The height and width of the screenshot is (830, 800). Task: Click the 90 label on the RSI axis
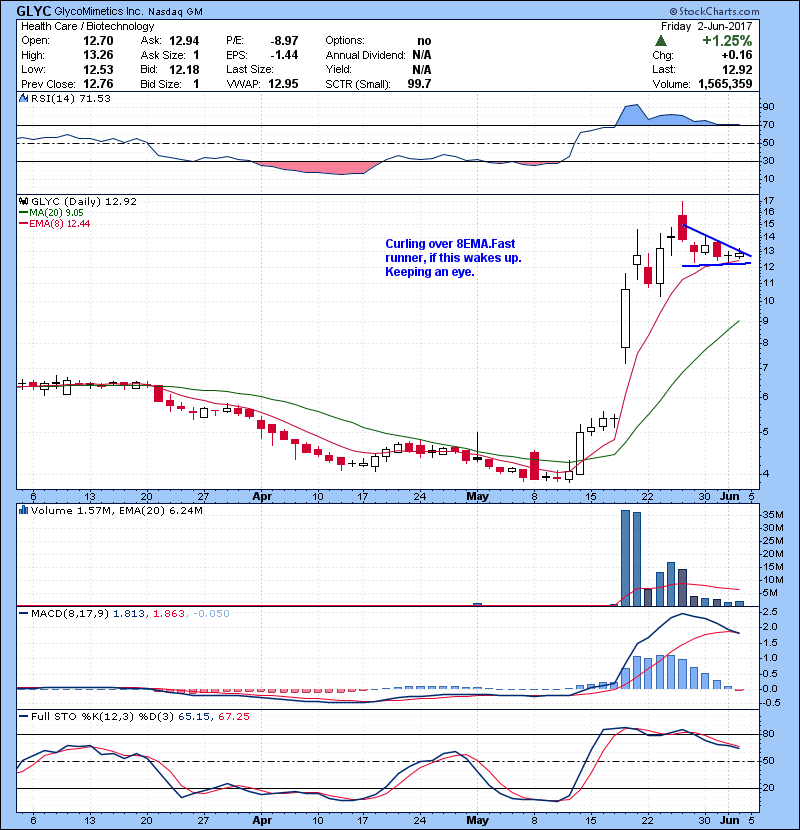click(x=768, y=106)
